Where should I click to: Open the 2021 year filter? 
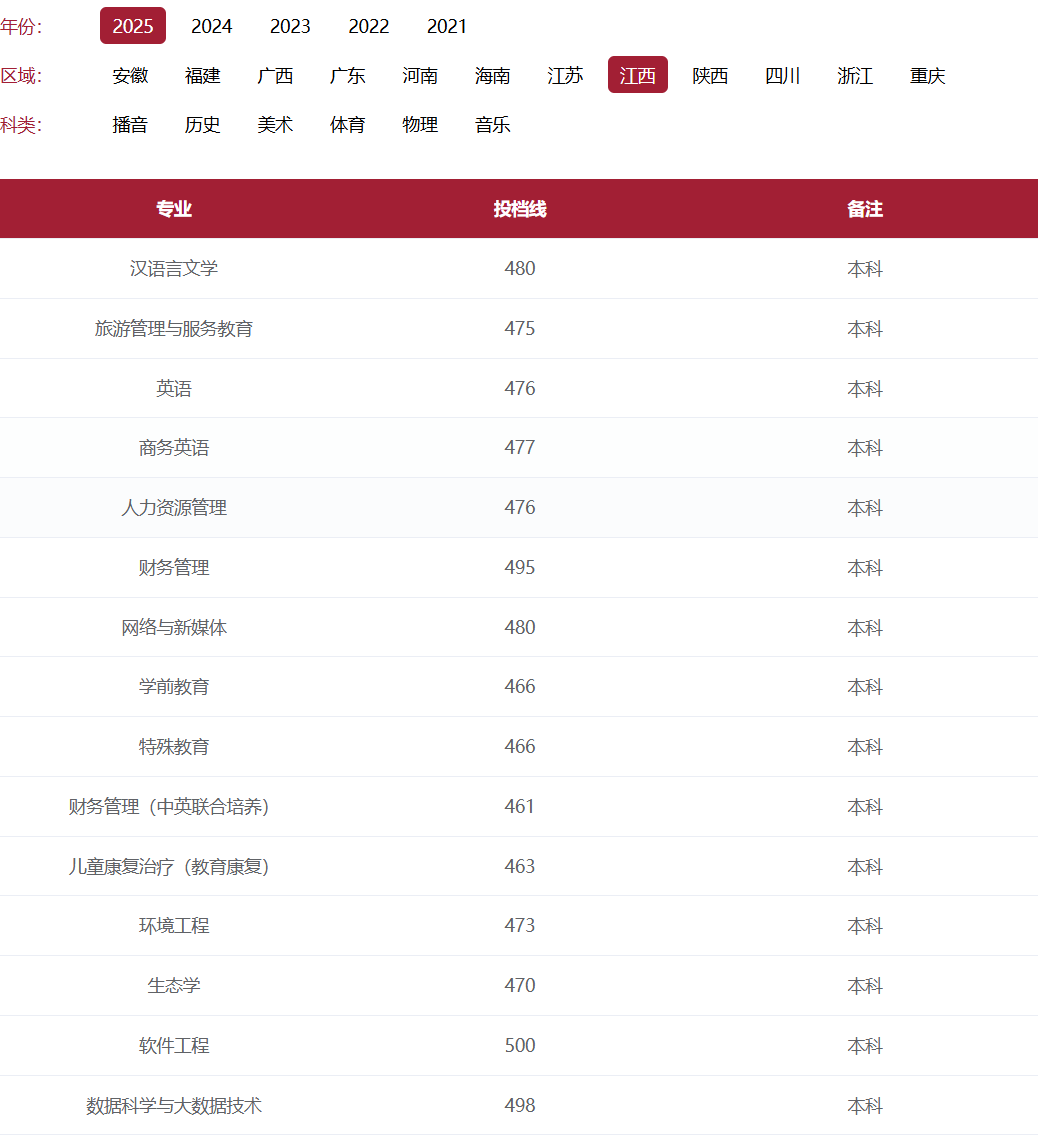pos(446,26)
